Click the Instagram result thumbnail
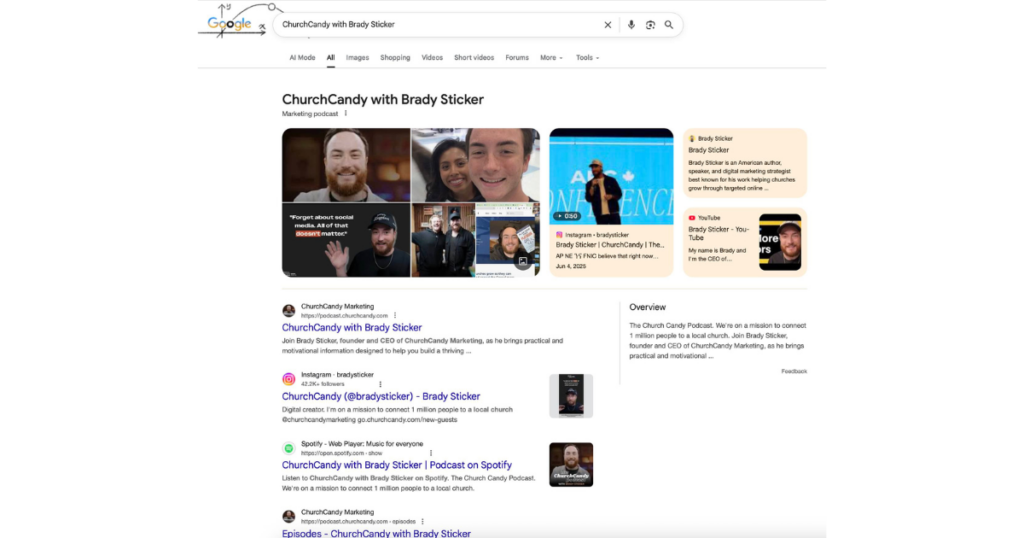This screenshot has width=1024, height=538. click(x=571, y=396)
